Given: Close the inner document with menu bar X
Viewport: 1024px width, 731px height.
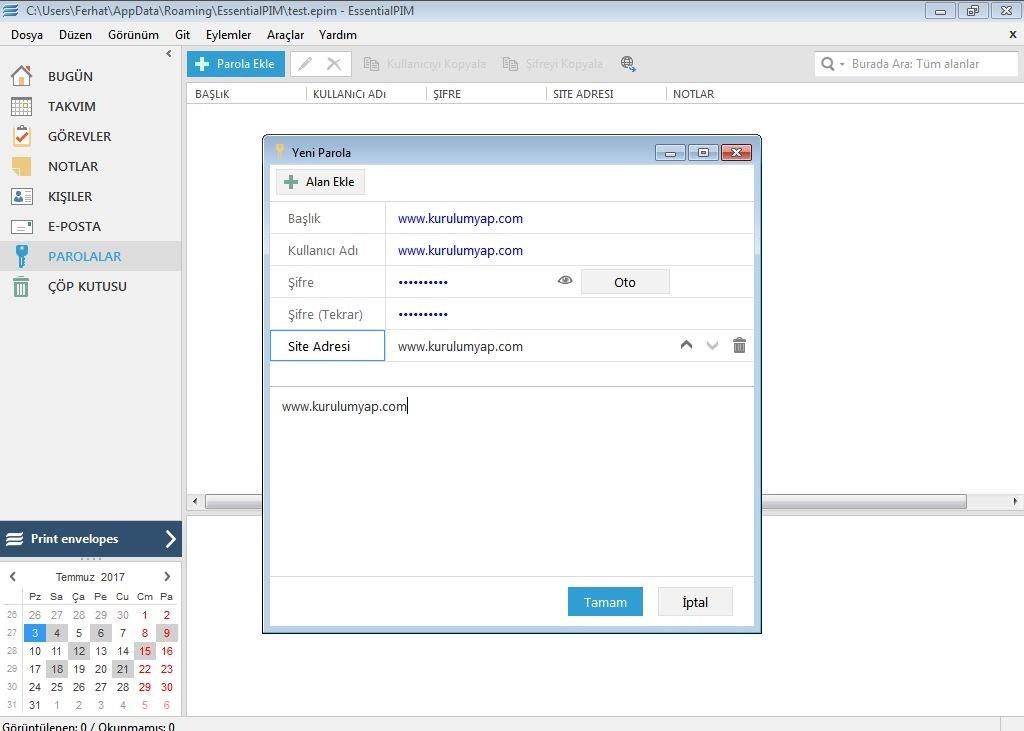Looking at the screenshot, I should tap(1013, 35).
